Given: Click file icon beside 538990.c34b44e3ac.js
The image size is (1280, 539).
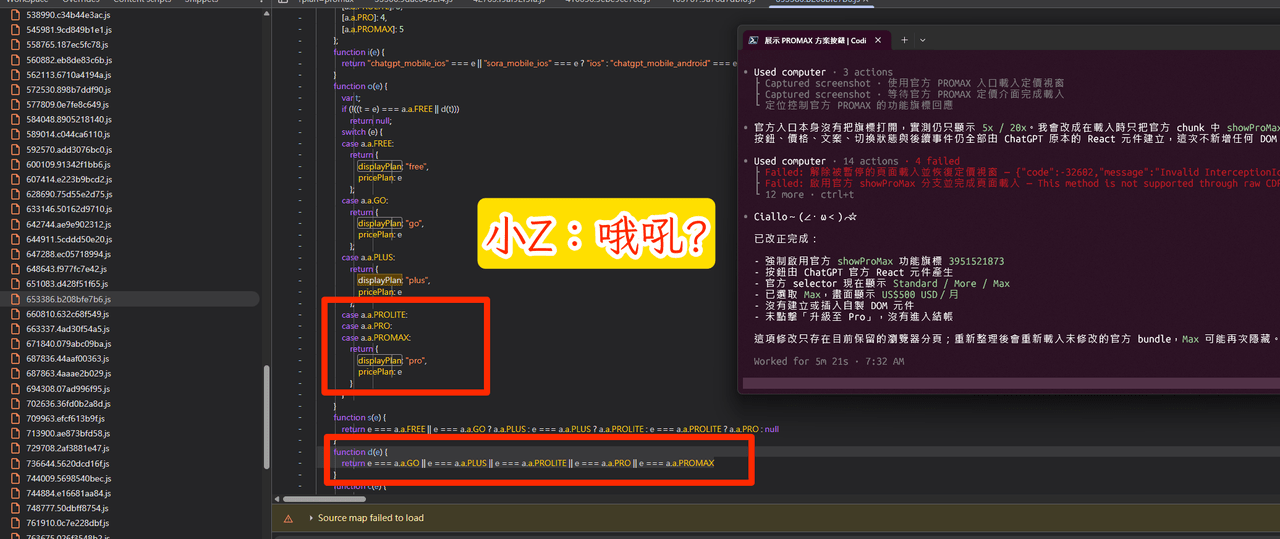Looking at the screenshot, I should coord(15,16).
